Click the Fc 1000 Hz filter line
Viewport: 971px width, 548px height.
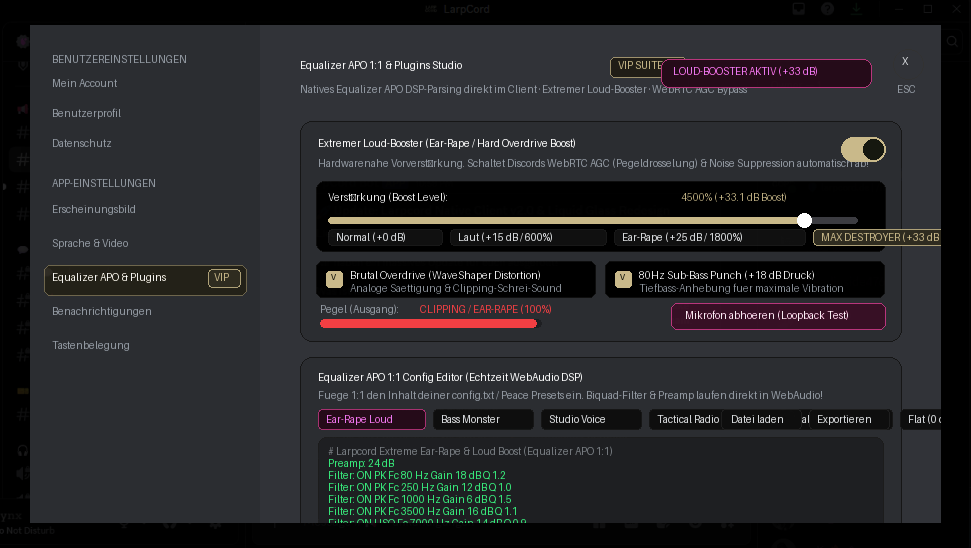tap(420, 499)
